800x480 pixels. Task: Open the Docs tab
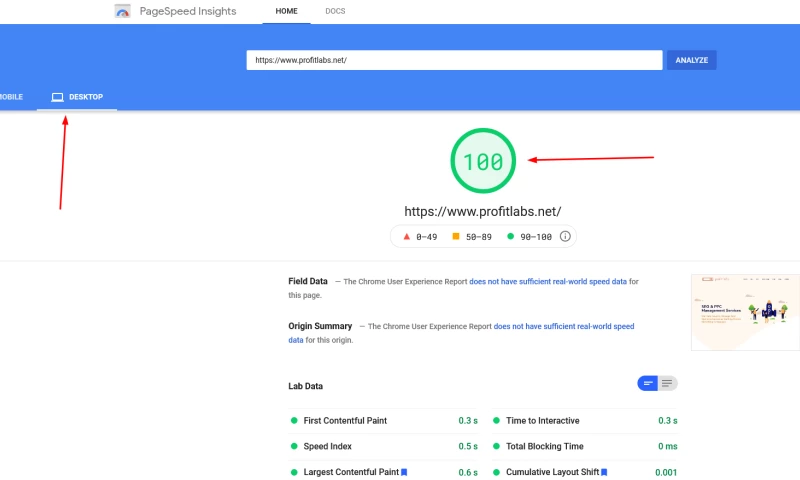click(x=335, y=11)
